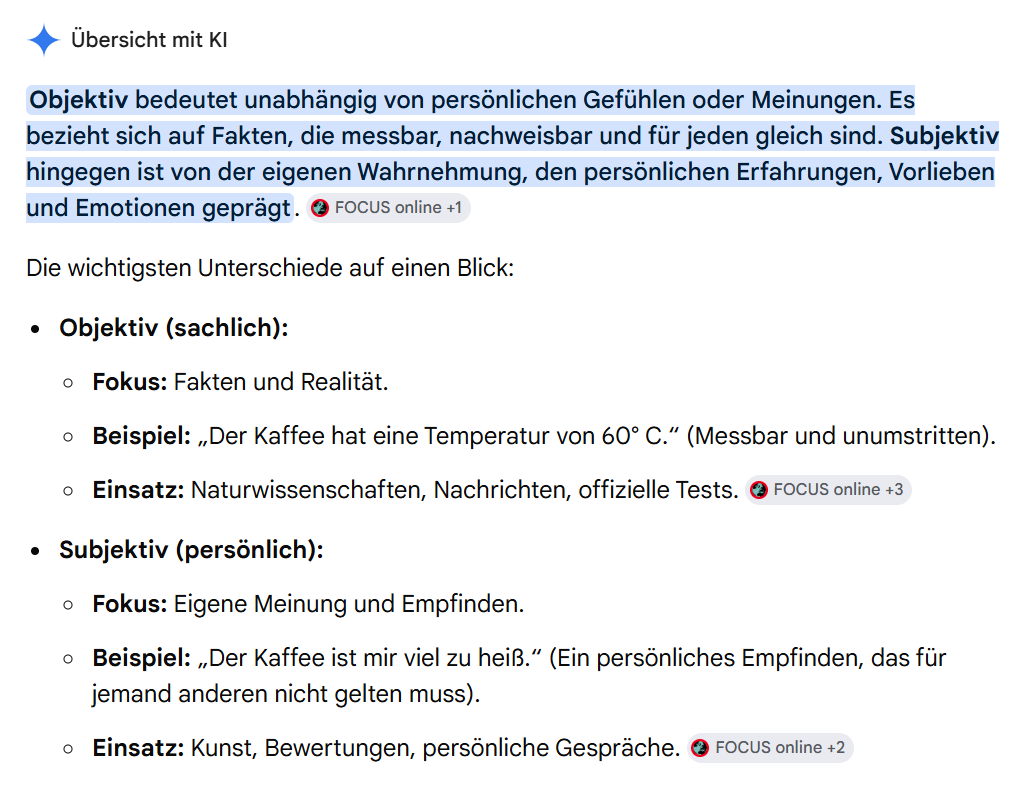Click the 'Fokus: Fakten und Realität.' line
Image resolution: width=1009 pixels, height=787 pixels.
point(241,382)
